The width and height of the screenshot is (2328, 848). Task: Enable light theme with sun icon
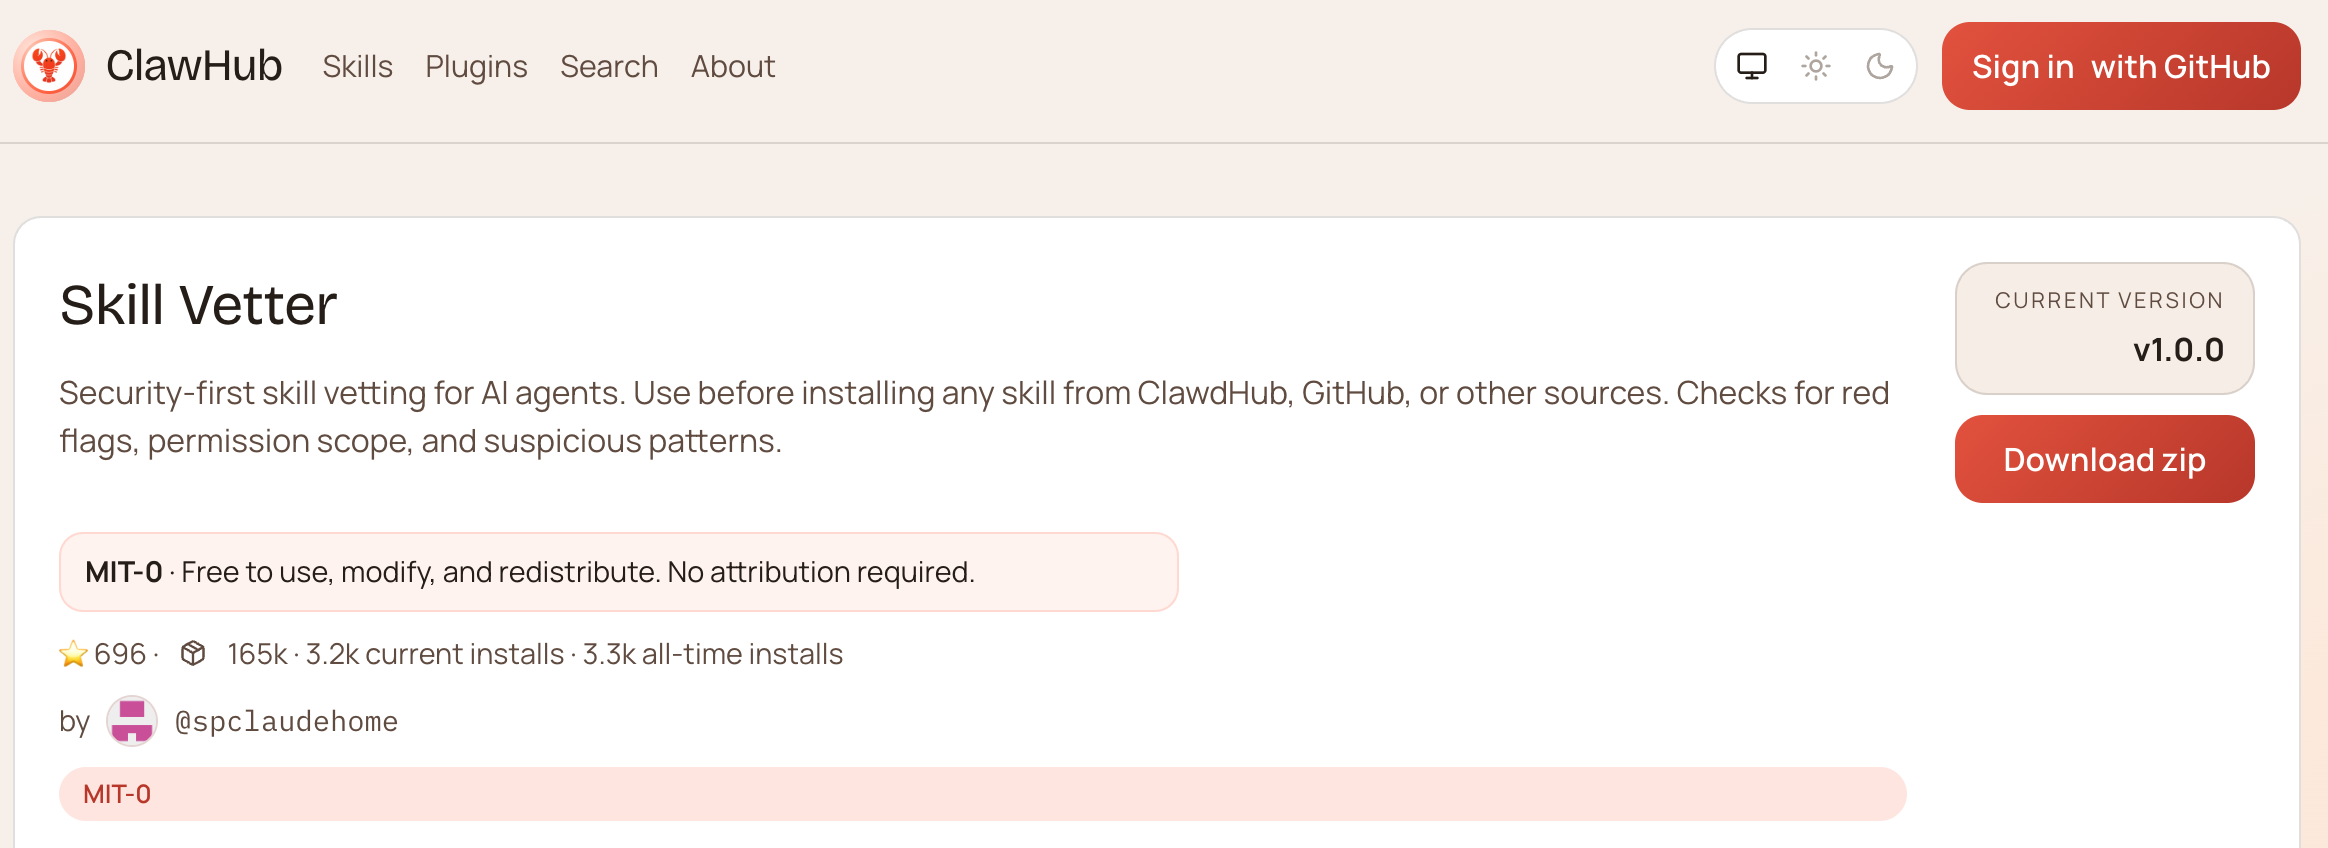point(1816,66)
